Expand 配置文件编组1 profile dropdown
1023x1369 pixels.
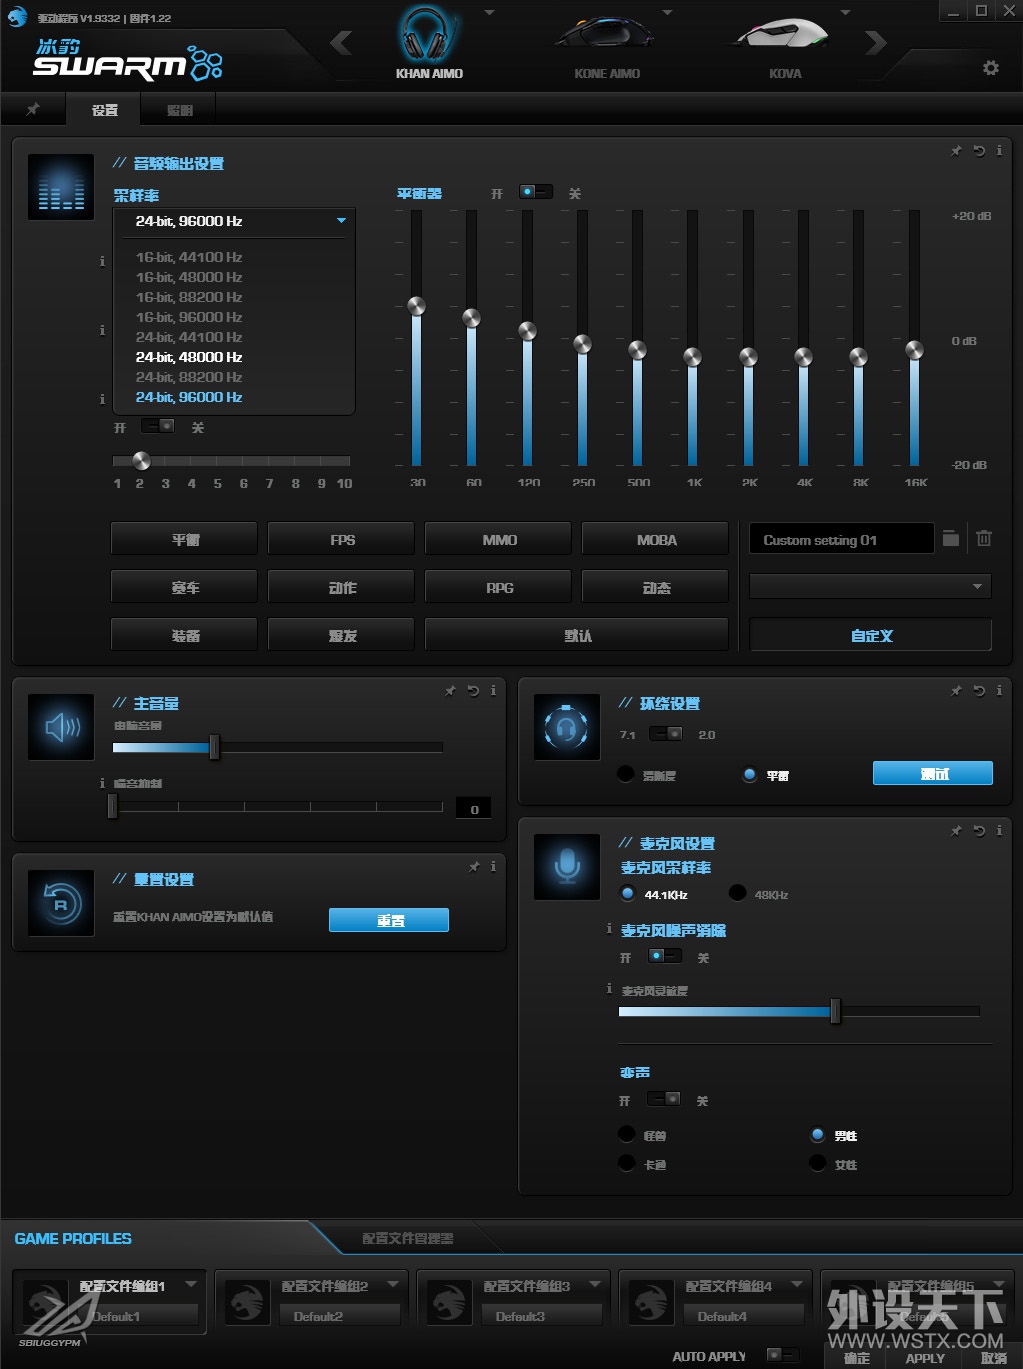pos(190,1284)
